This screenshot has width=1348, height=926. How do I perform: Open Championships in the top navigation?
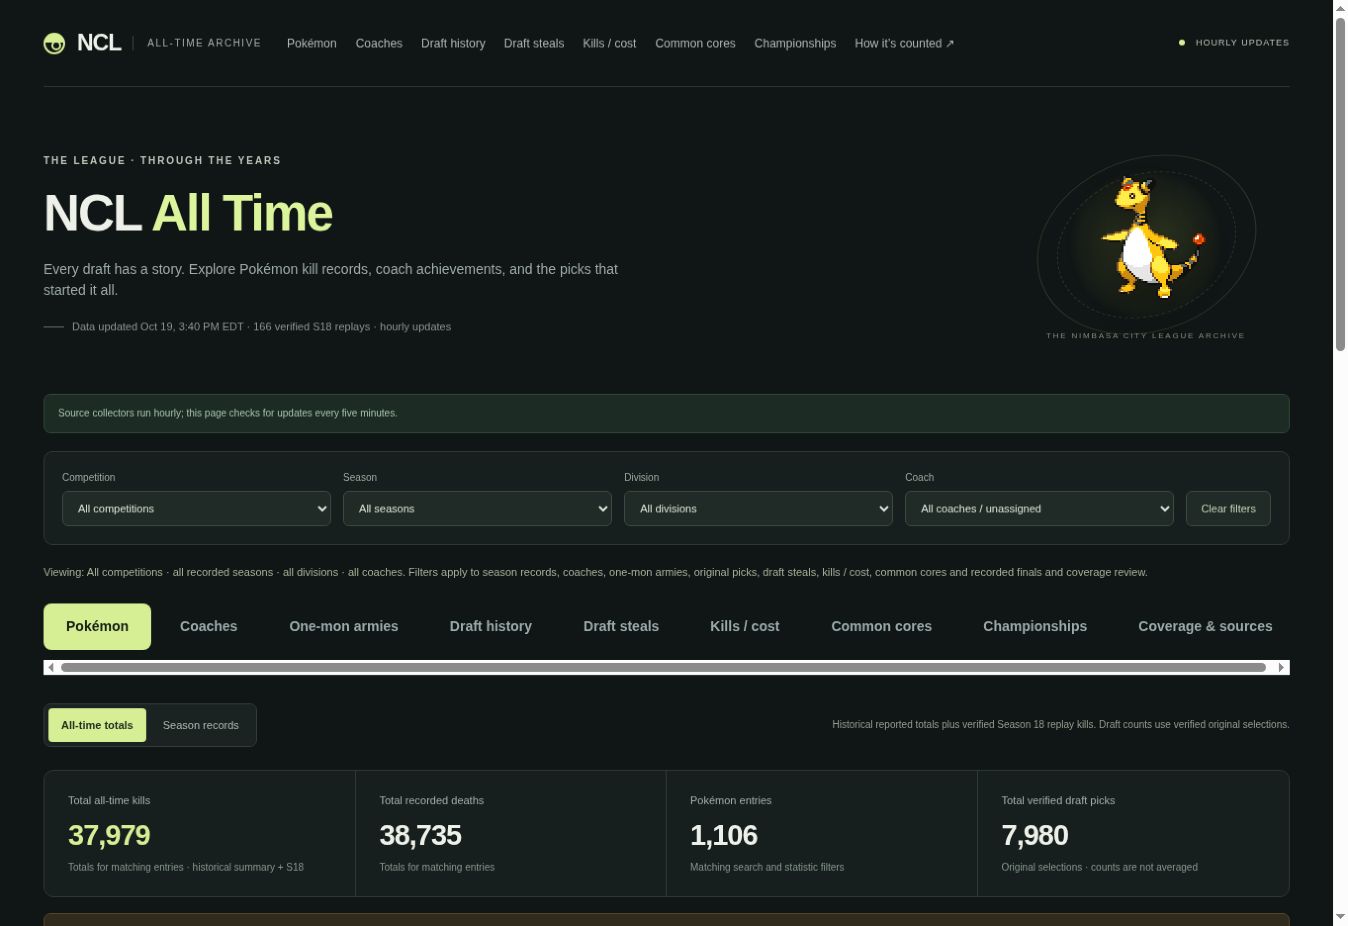coord(795,43)
